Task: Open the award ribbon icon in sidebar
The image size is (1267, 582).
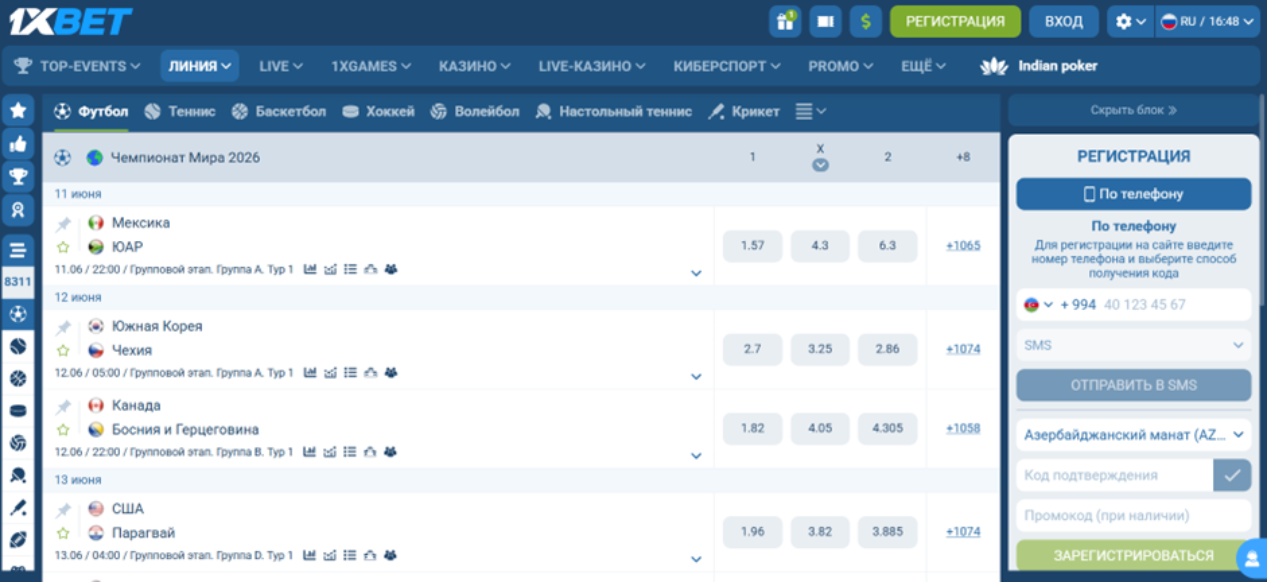Action: click(x=17, y=210)
